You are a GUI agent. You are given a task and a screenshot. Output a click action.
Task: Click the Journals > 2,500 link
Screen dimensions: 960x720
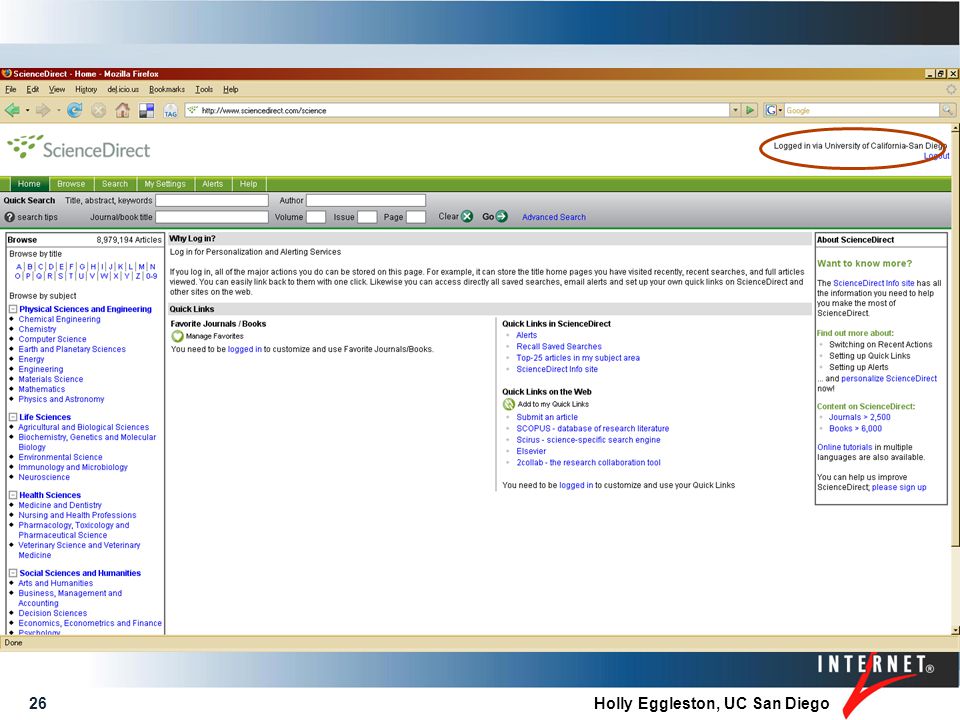(x=860, y=418)
